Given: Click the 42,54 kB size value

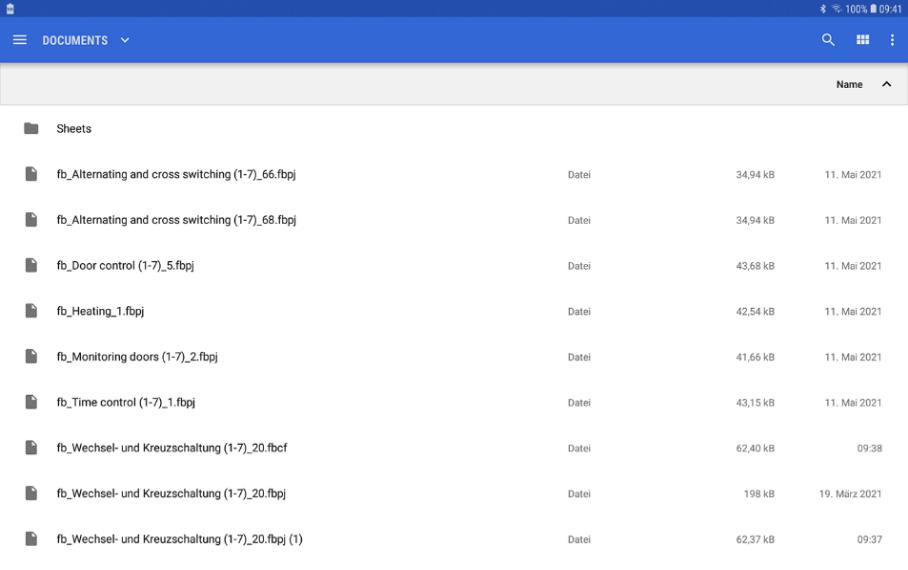Looking at the screenshot, I should 755,312.
